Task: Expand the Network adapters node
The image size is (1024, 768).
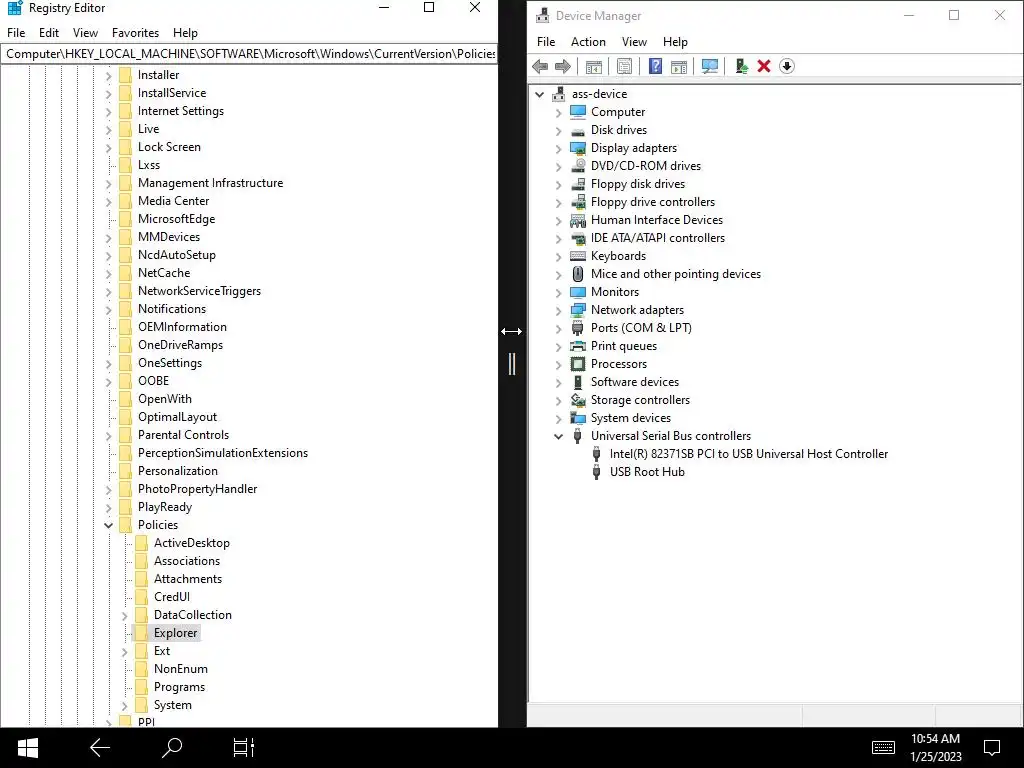Action: tap(558, 310)
